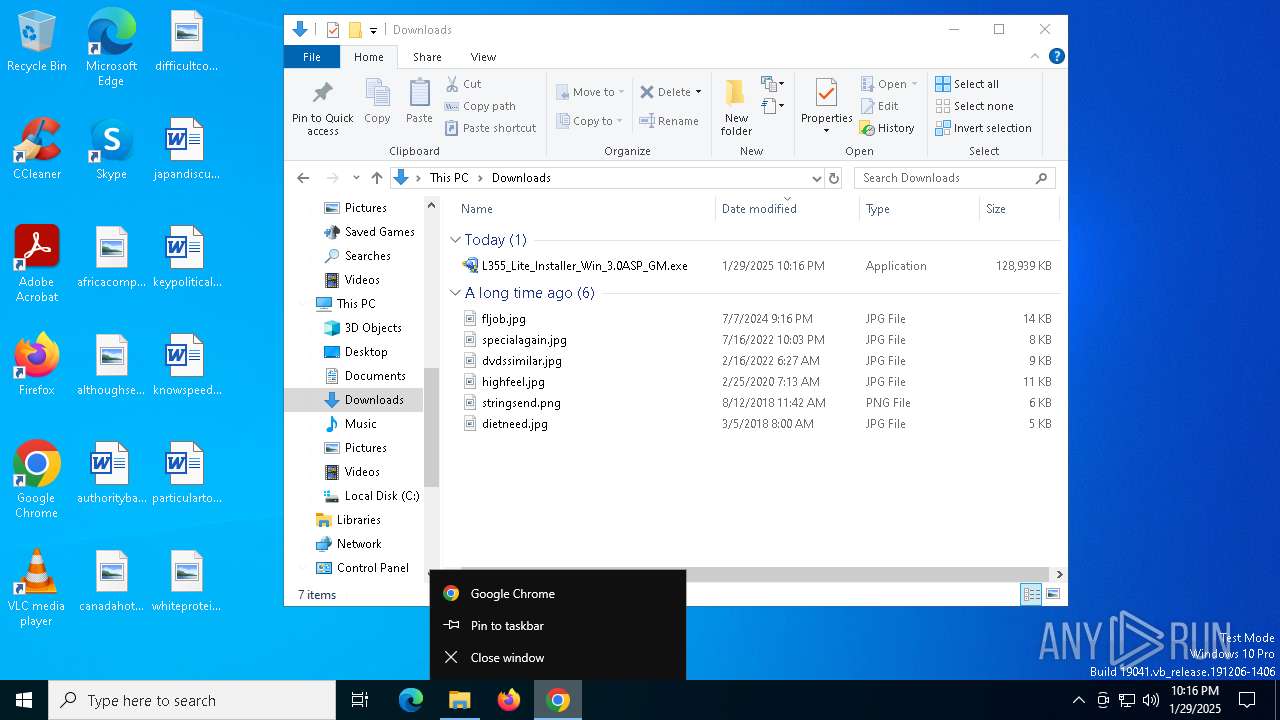Minimize the ribbon chevron
This screenshot has width=1280, height=720.
[x=1034, y=56]
